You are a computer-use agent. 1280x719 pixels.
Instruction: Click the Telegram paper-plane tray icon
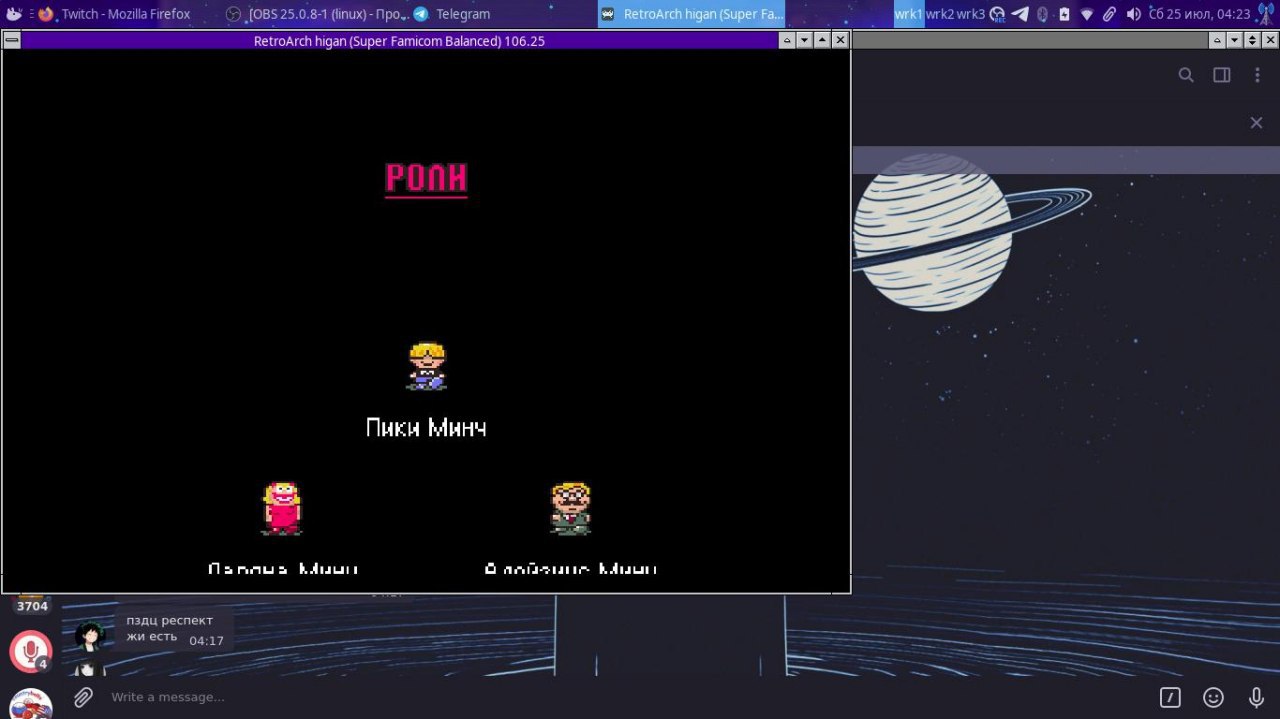(x=1020, y=14)
